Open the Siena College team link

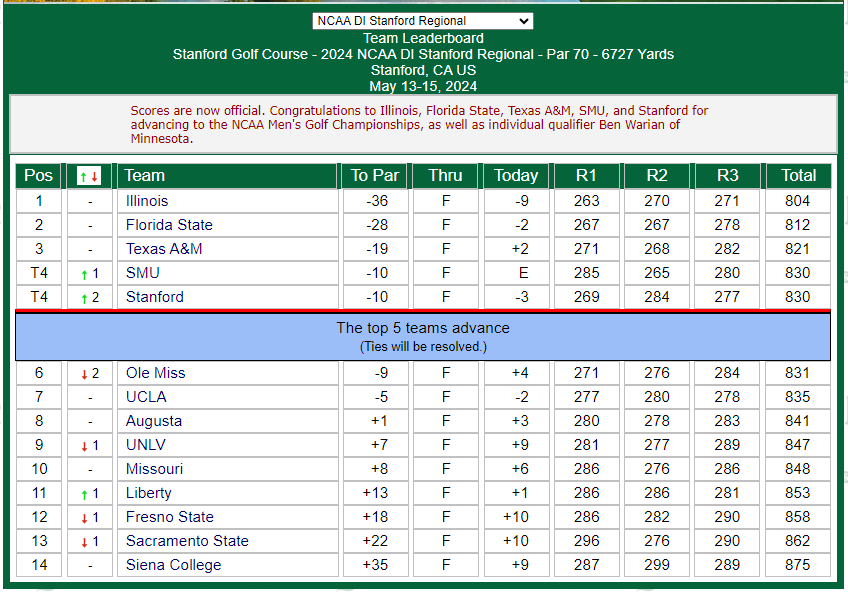point(174,565)
